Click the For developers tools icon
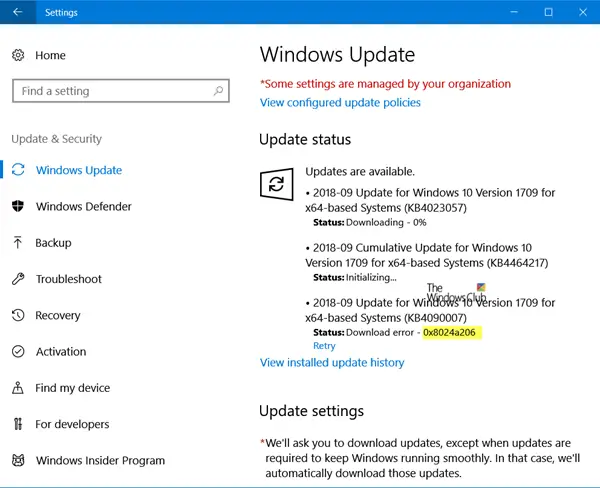This screenshot has width=600, height=488. click(x=18, y=424)
